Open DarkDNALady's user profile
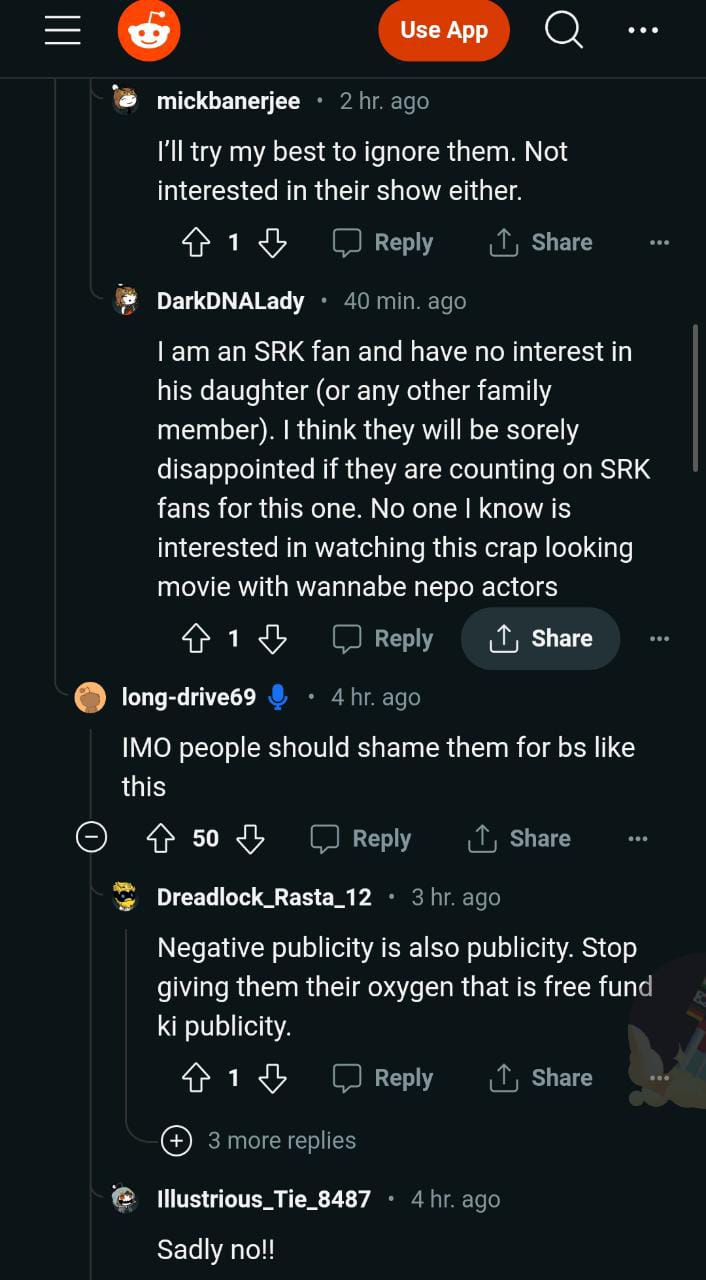This screenshot has width=706, height=1280. point(230,301)
